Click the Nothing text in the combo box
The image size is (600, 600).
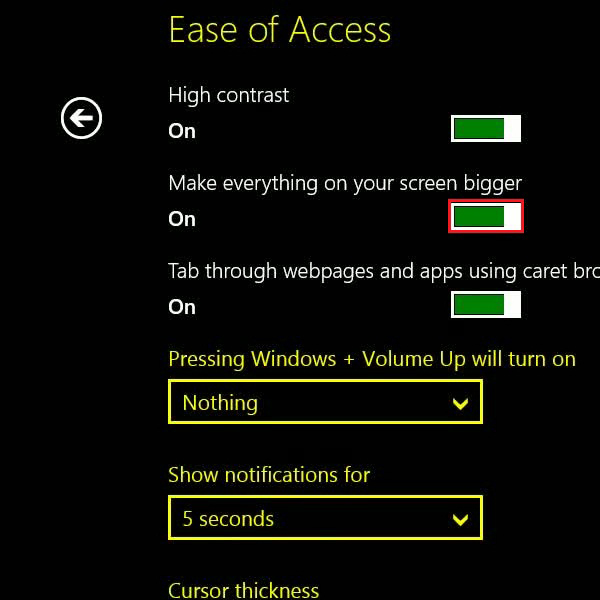point(220,403)
